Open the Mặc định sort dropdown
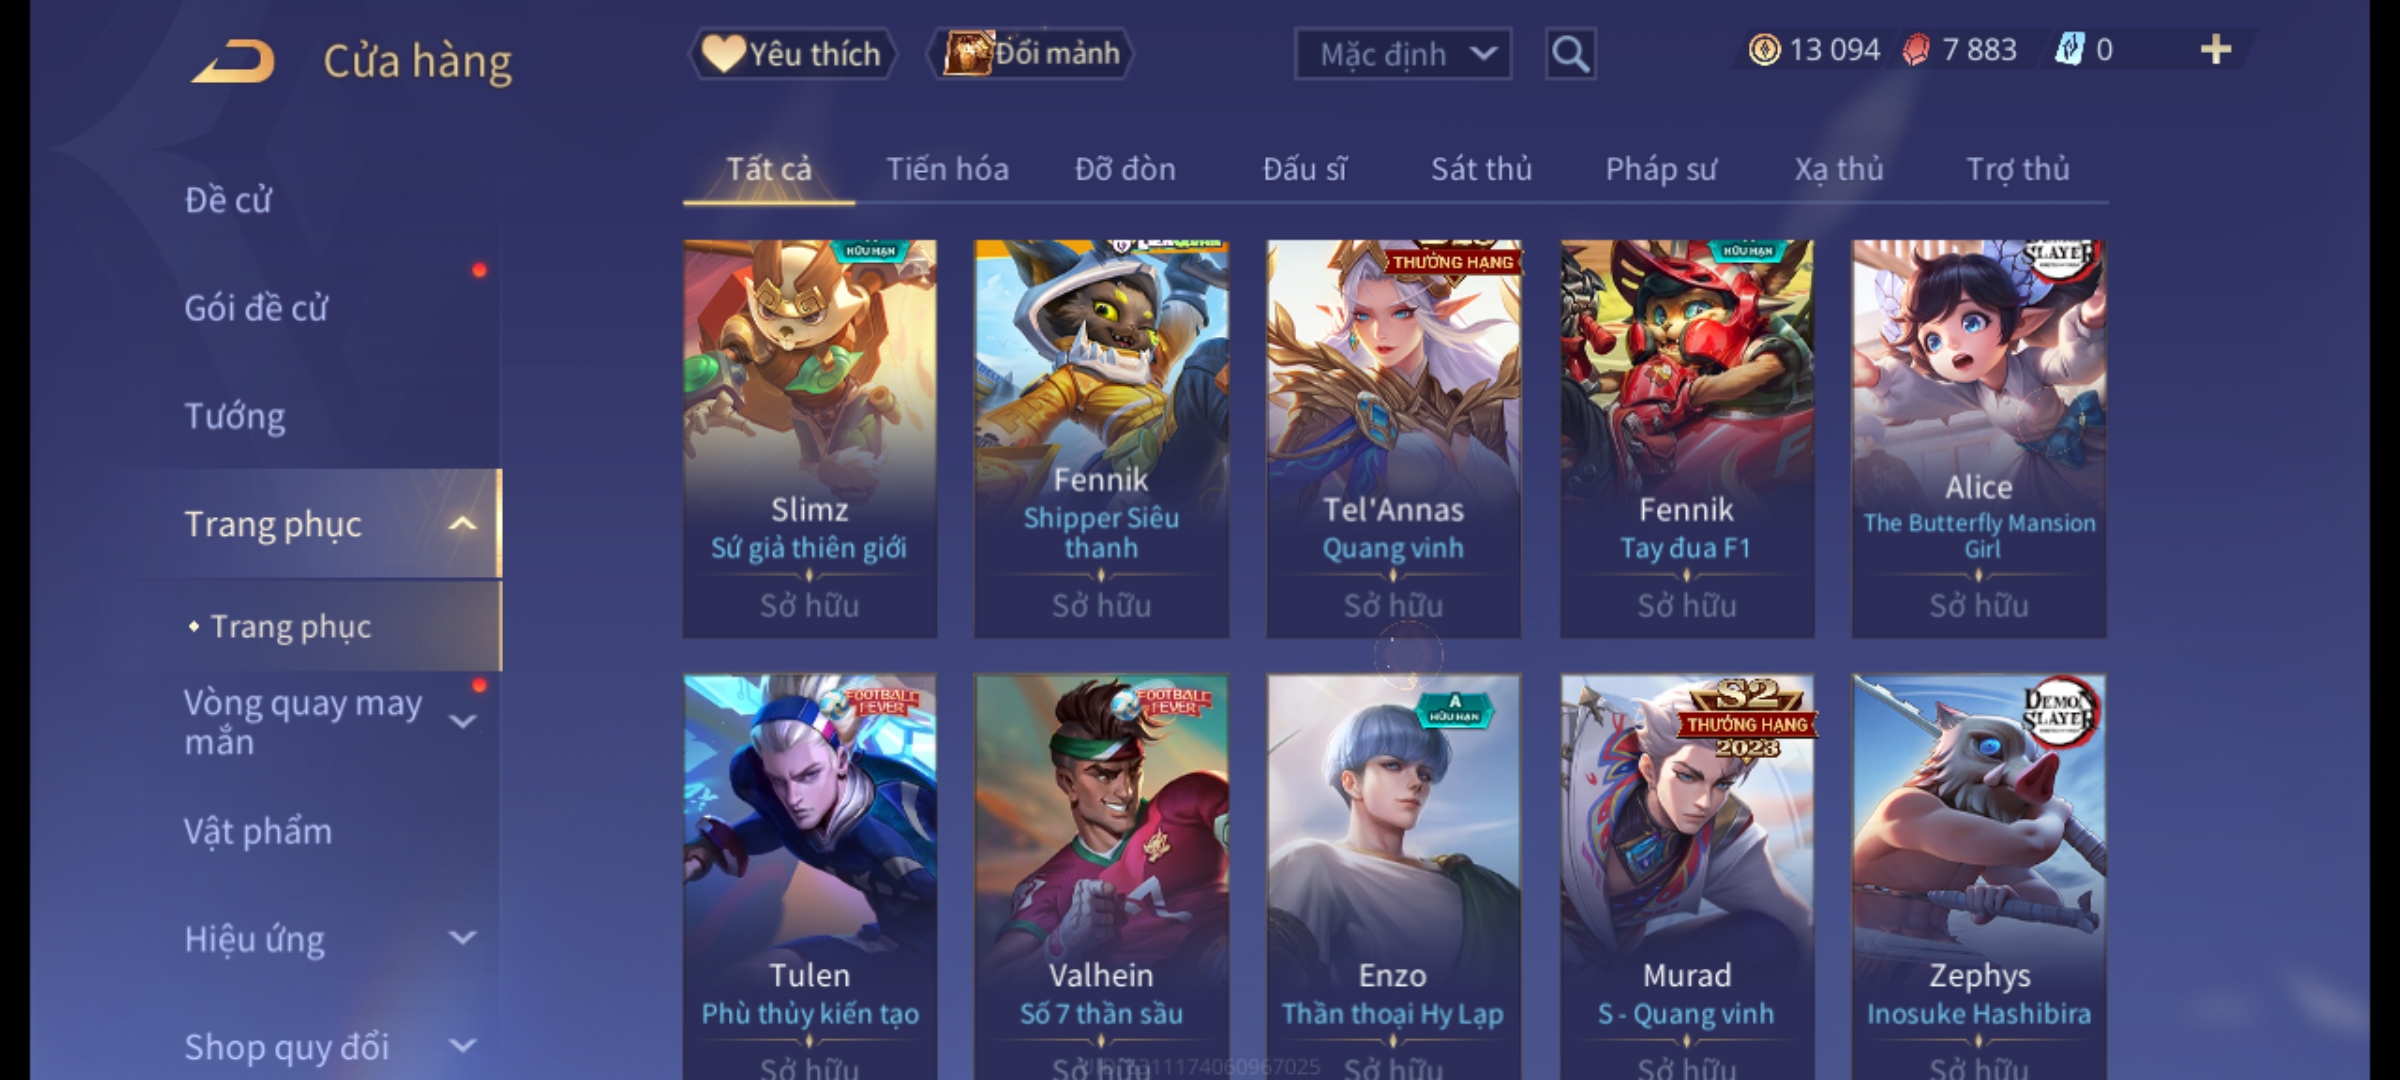The image size is (2400, 1080). point(1402,54)
